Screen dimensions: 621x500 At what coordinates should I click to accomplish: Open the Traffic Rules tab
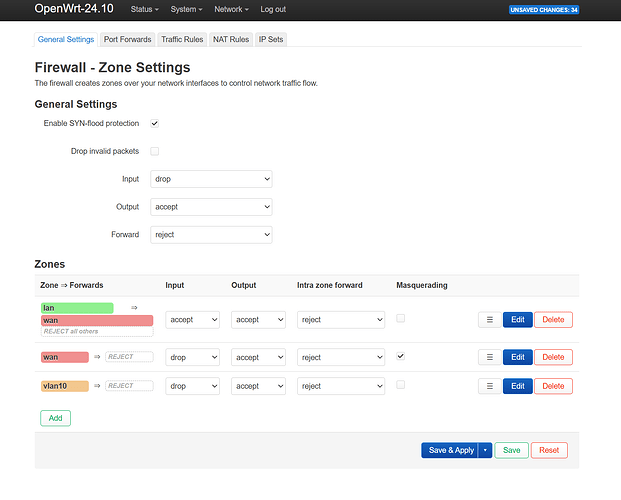click(x=182, y=39)
